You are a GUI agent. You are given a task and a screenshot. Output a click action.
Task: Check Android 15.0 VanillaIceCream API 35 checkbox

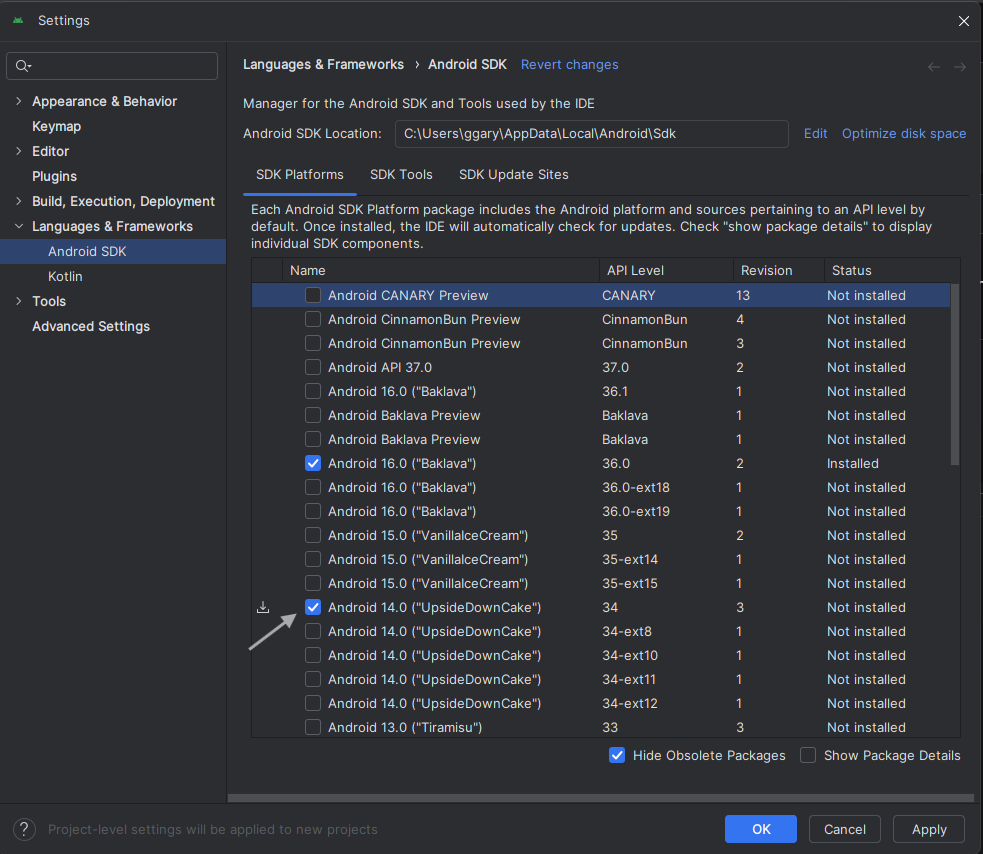313,535
